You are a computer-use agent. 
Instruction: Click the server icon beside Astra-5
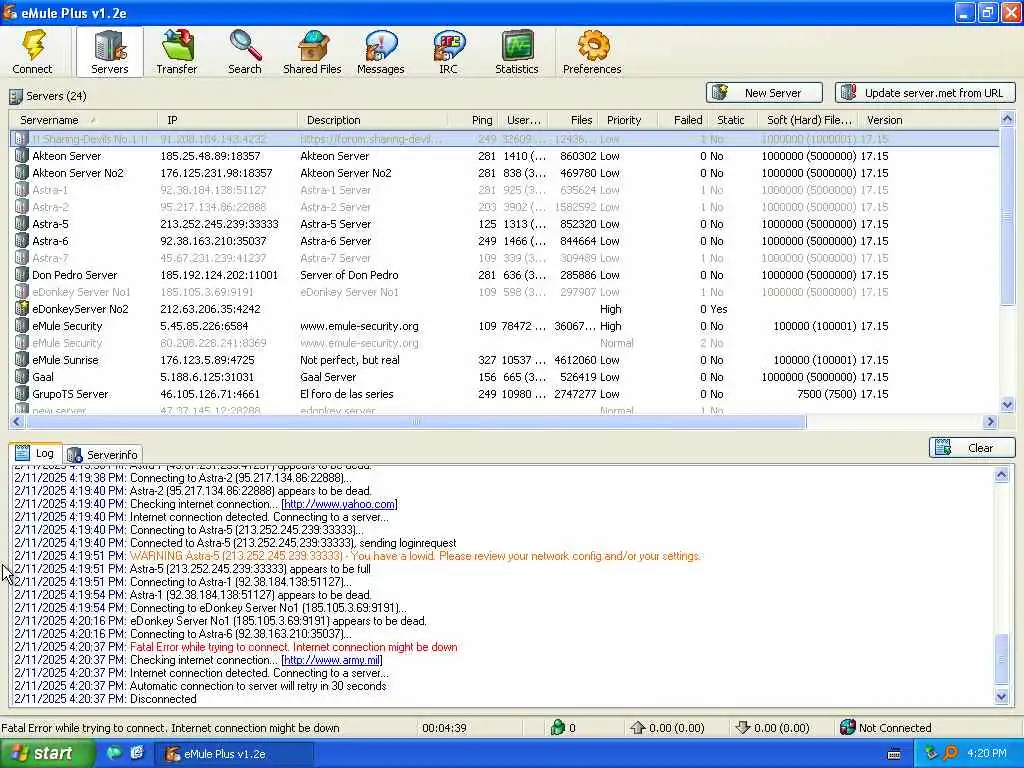coord(22,224)
